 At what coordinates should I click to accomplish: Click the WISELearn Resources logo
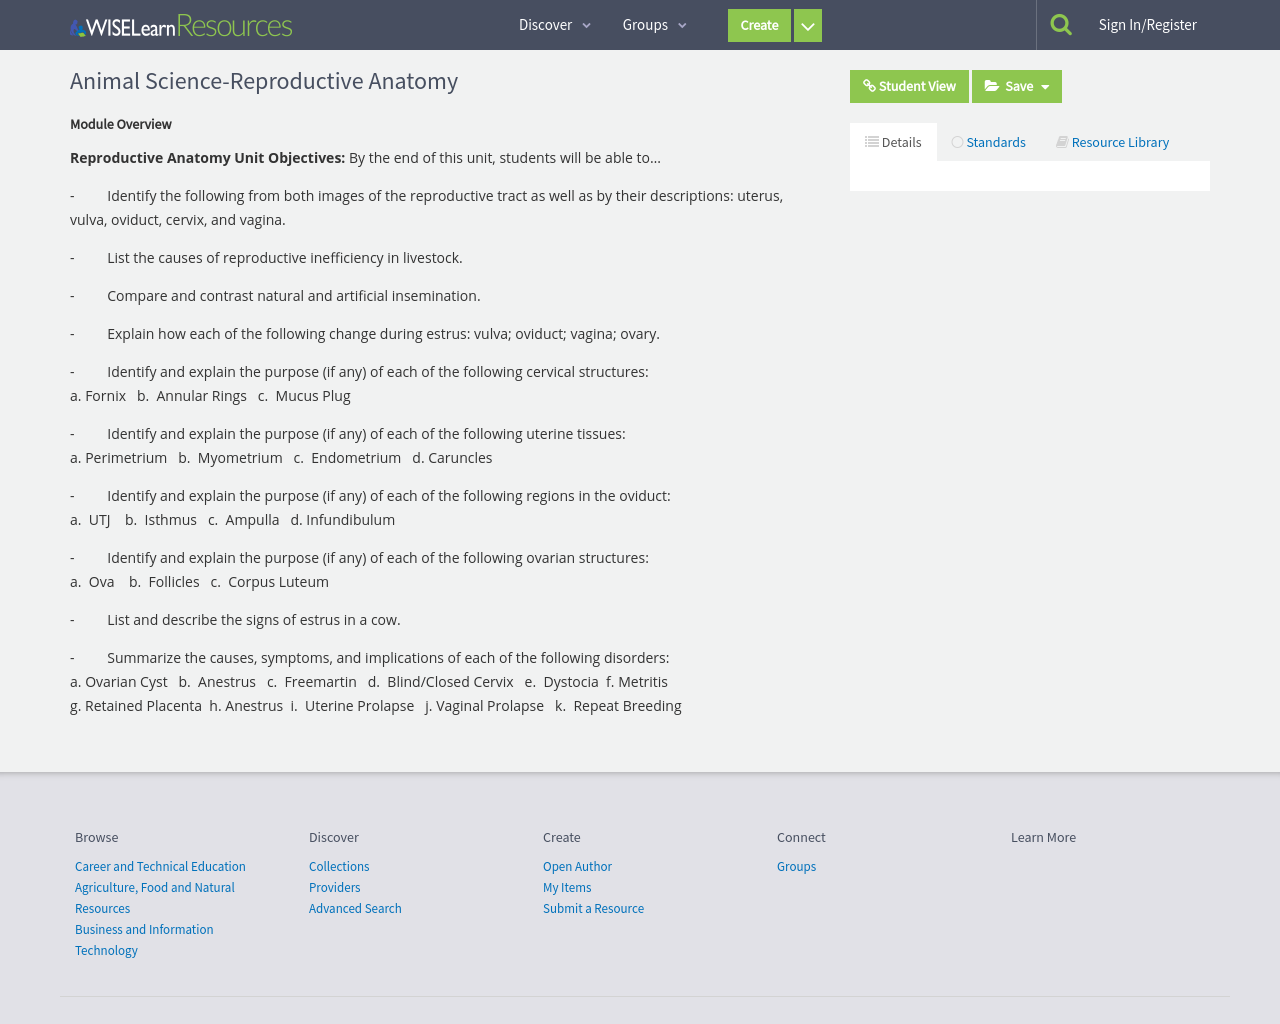pyautogui.click(x=181, y=26)
